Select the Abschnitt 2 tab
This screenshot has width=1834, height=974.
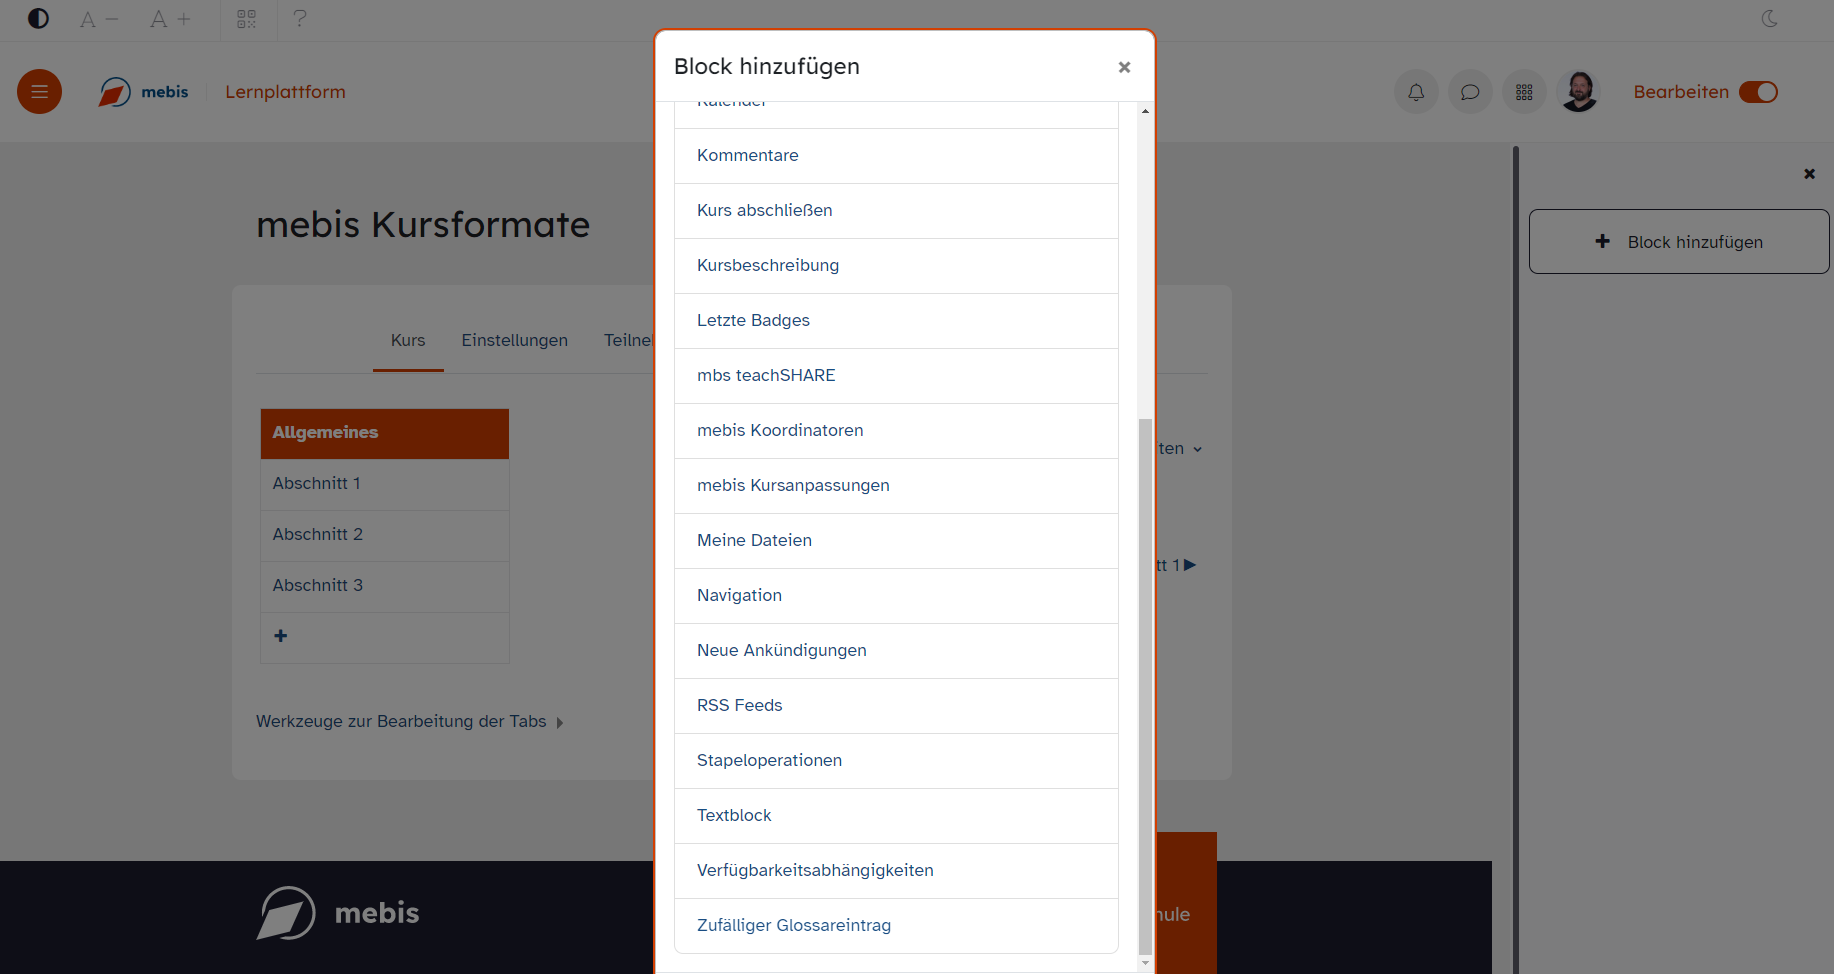coord(318,535)
